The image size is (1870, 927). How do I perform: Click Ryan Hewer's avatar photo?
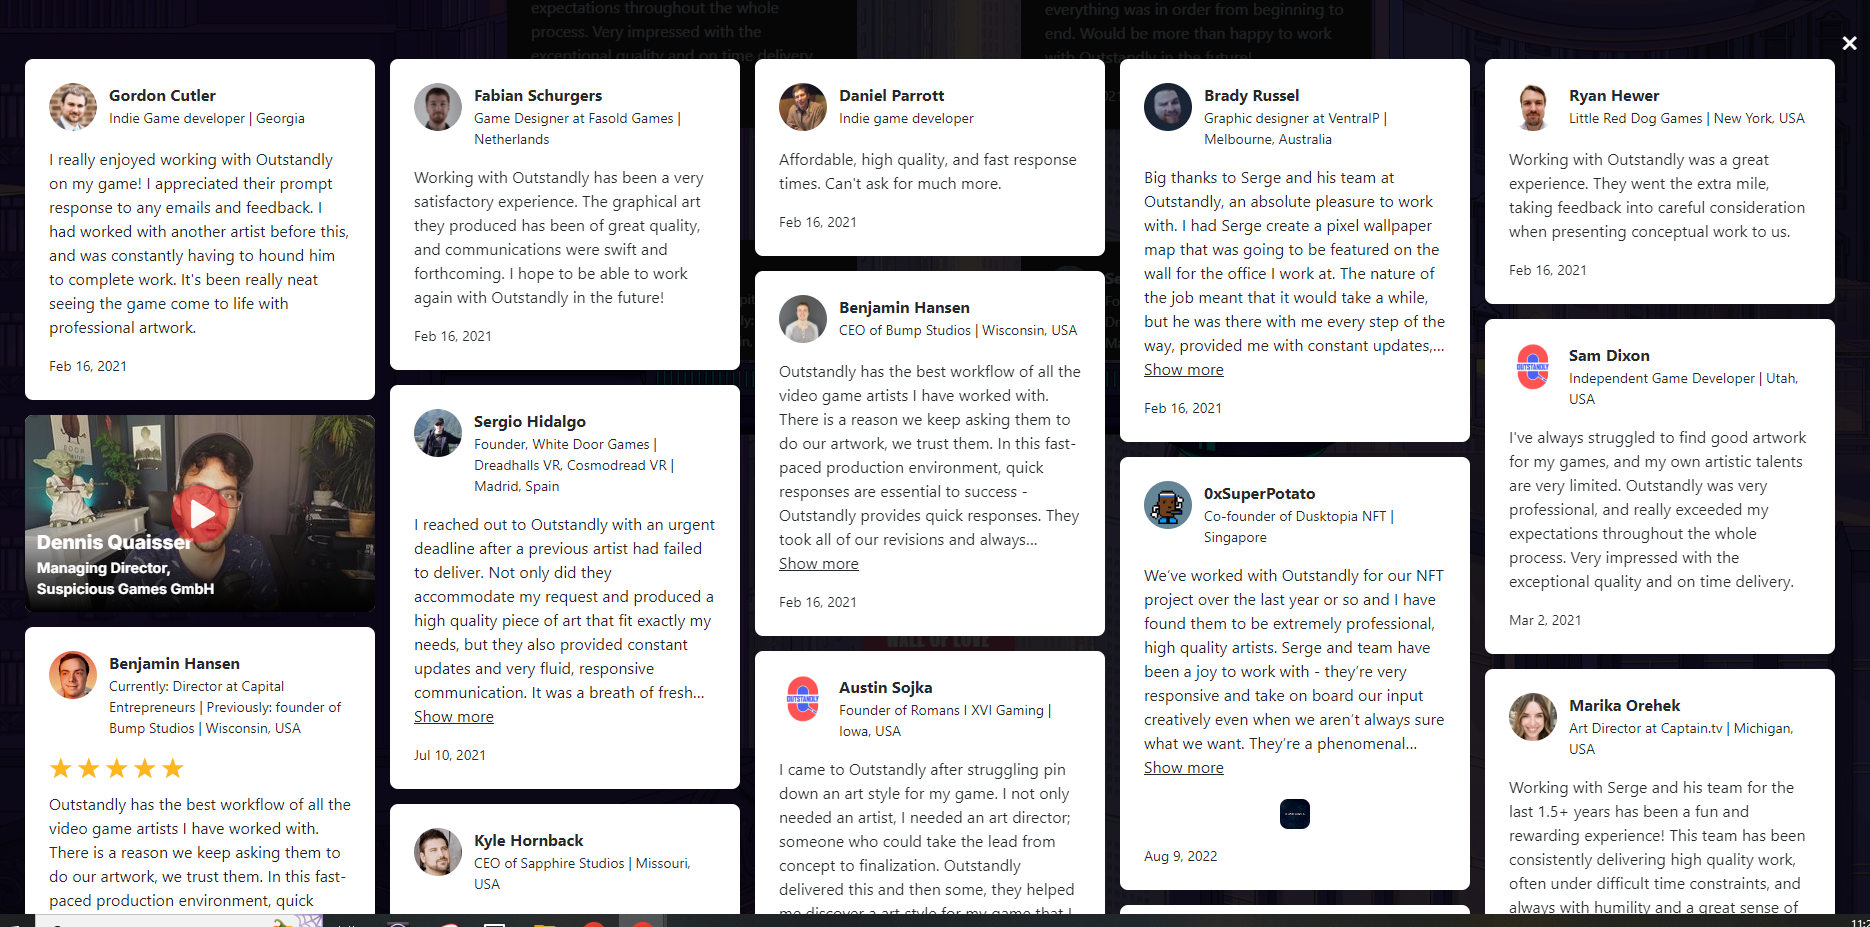[1533, 107]
